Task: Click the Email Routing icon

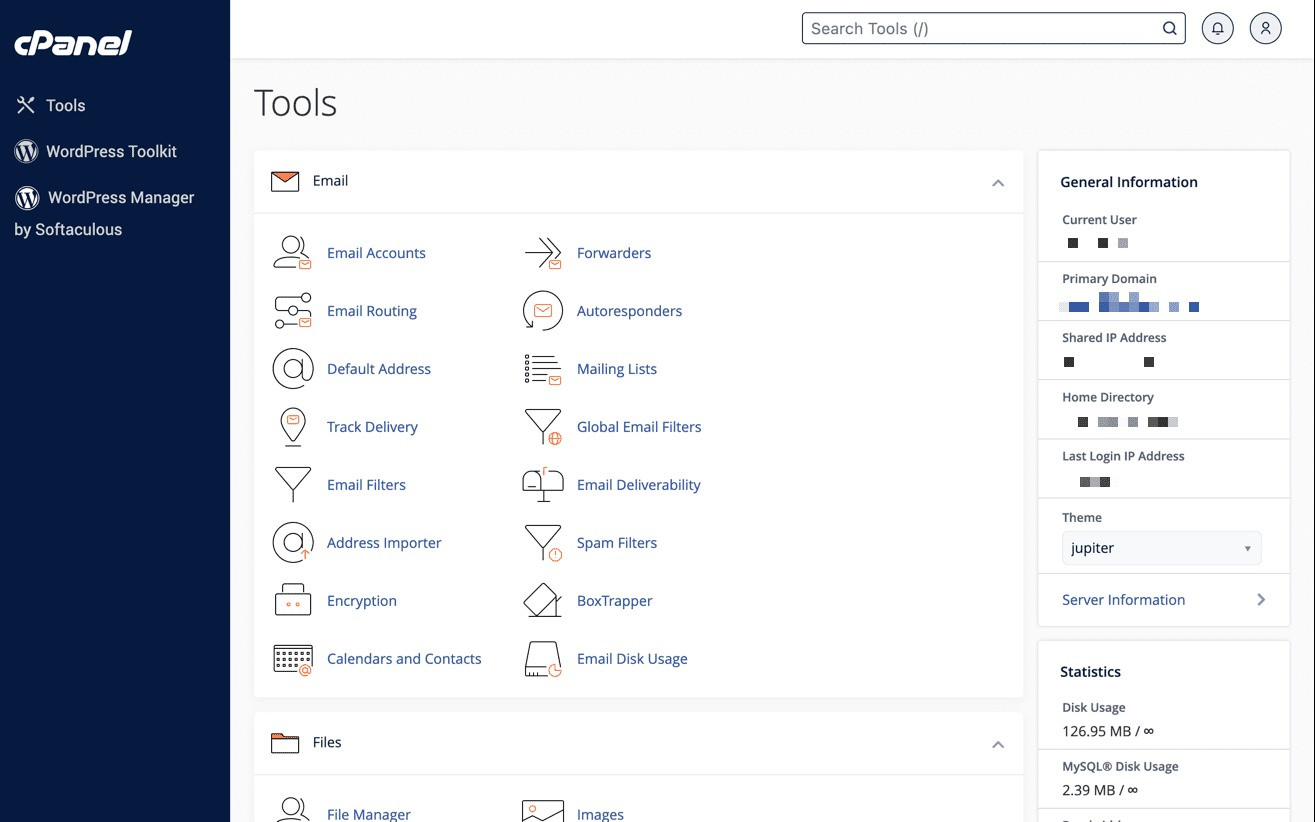Action: 292,311
